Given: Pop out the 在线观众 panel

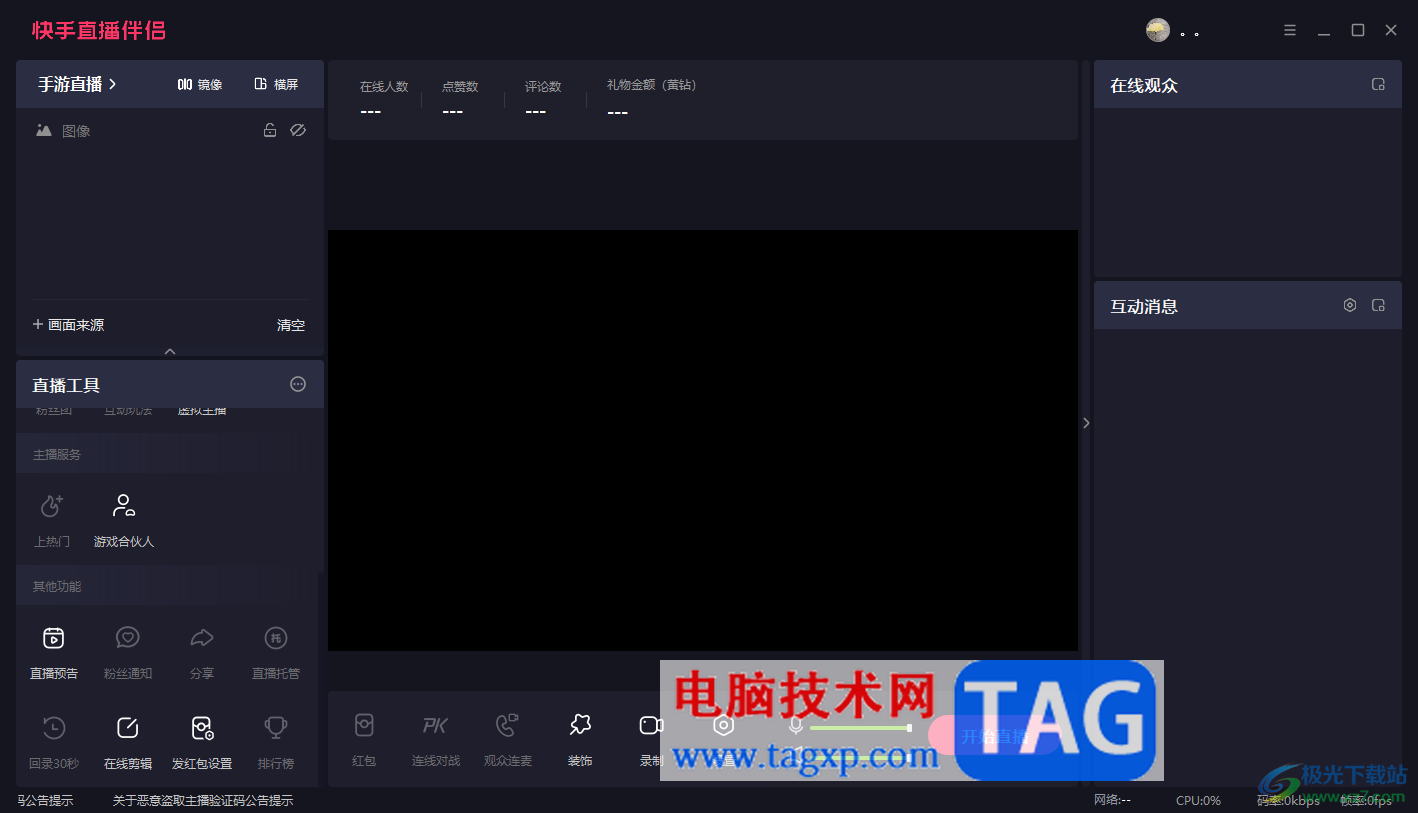Looking at the screenshot, I should (1378, 85).
